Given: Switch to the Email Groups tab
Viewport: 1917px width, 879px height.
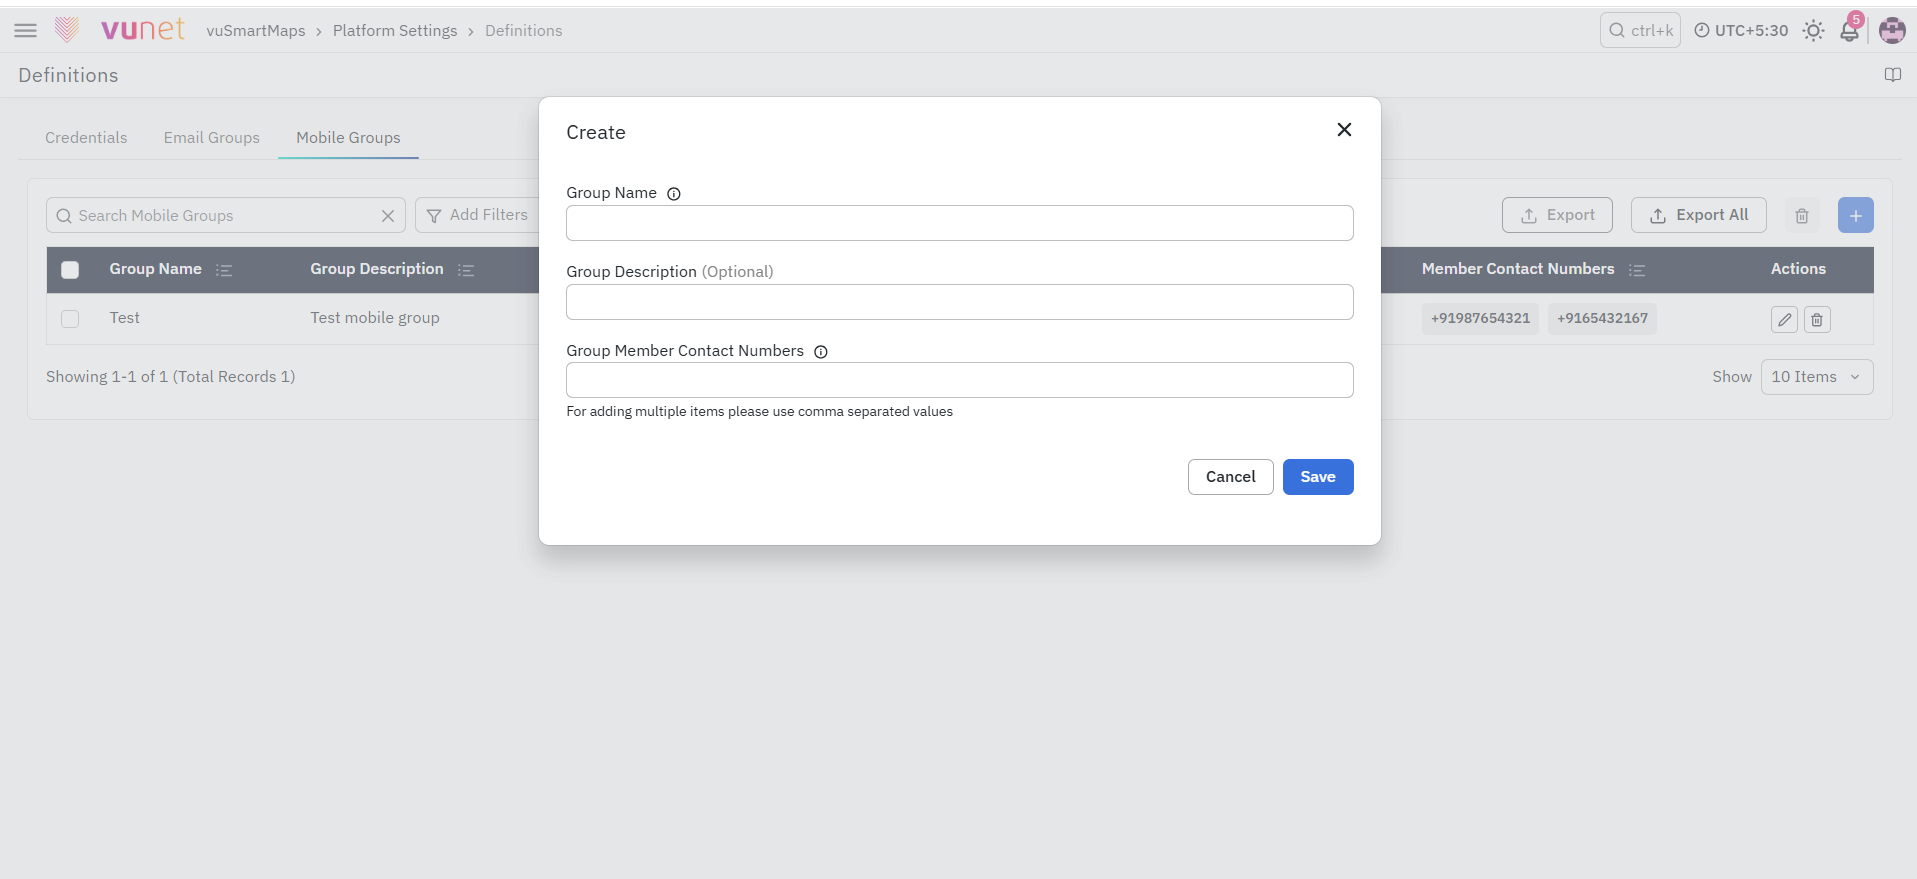Looking at the screenshot, I should 212,138.
